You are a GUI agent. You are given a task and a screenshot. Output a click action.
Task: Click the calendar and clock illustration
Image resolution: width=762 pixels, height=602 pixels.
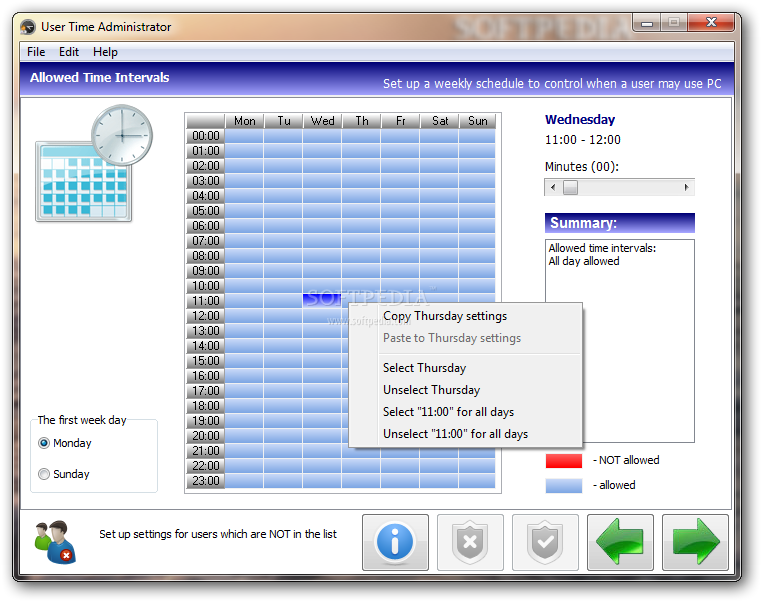(94, 163)
